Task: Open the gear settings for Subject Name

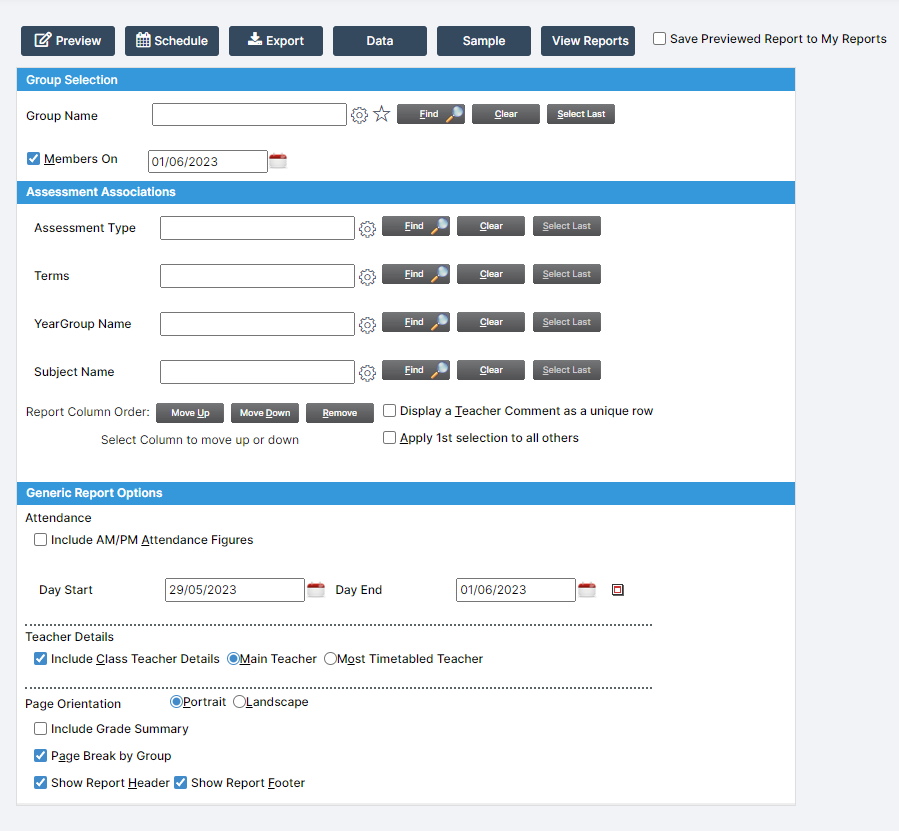Action: [368, 373]
